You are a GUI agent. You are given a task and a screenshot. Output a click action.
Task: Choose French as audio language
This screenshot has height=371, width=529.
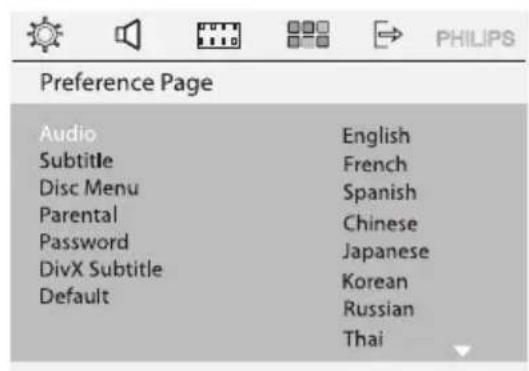coord(375,164)
